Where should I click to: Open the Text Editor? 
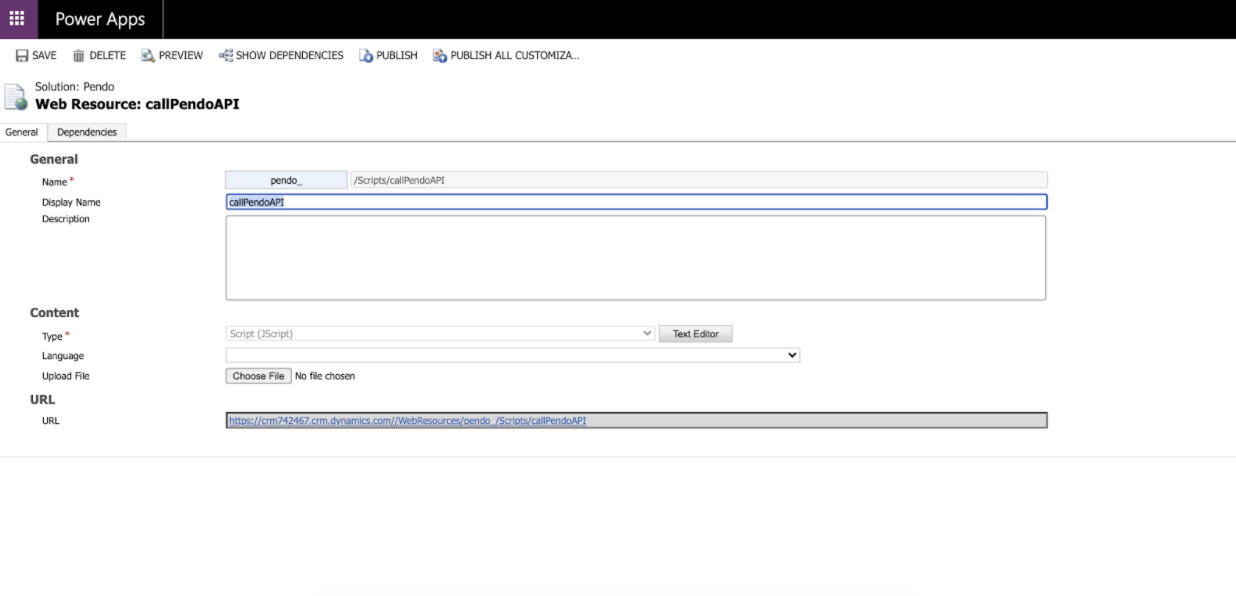695,334
